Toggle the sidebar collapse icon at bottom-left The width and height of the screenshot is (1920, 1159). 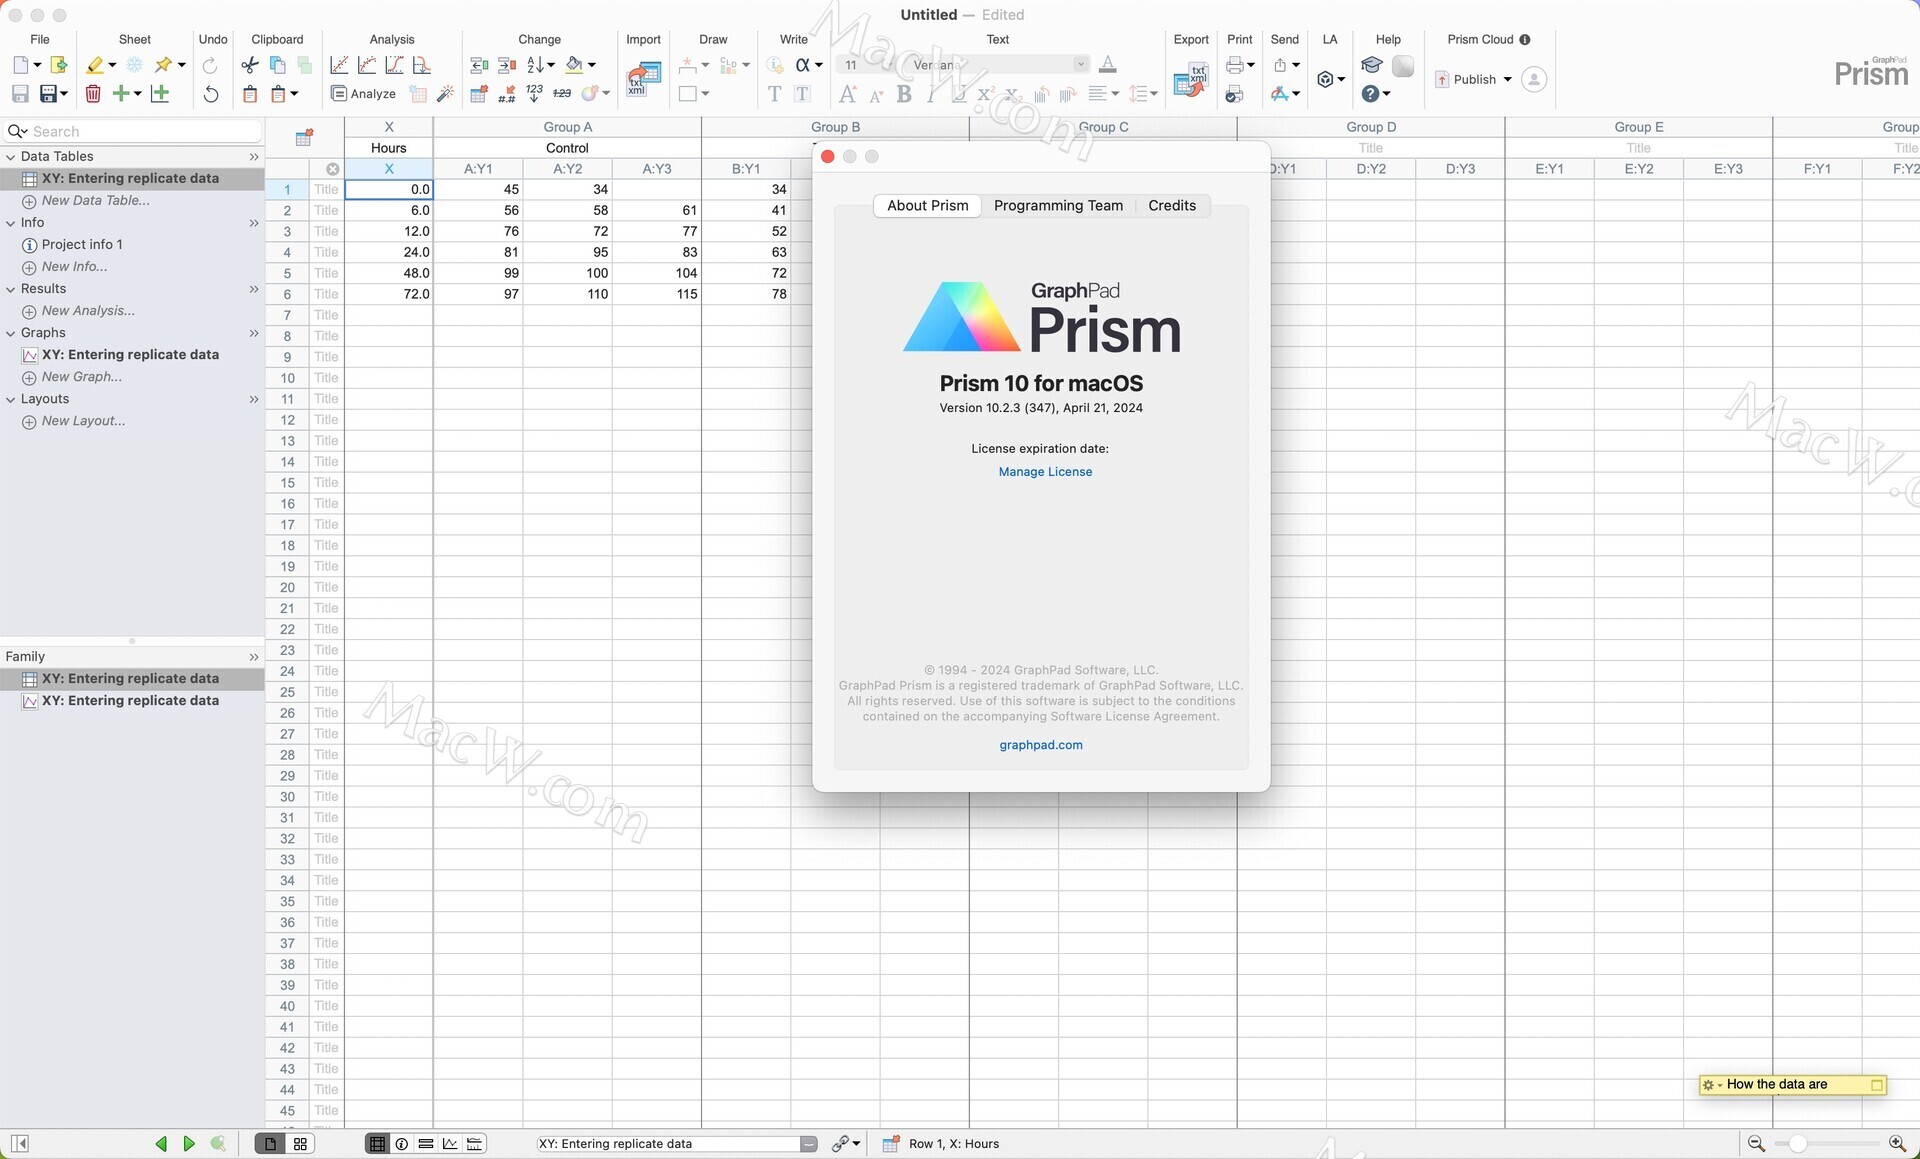point(19,1143)
